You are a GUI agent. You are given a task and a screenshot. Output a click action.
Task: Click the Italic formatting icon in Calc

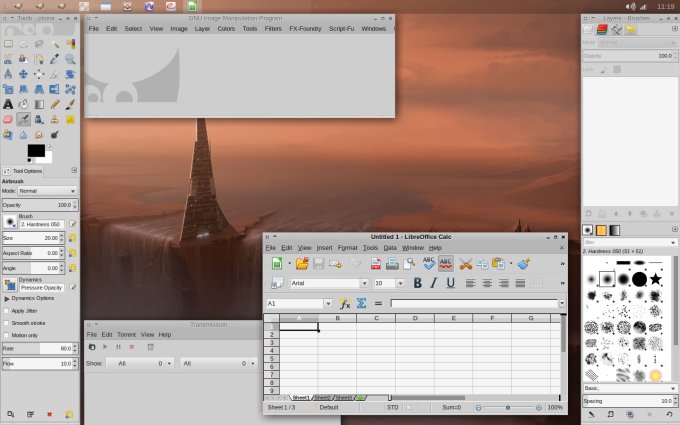(x=434, y=283)
